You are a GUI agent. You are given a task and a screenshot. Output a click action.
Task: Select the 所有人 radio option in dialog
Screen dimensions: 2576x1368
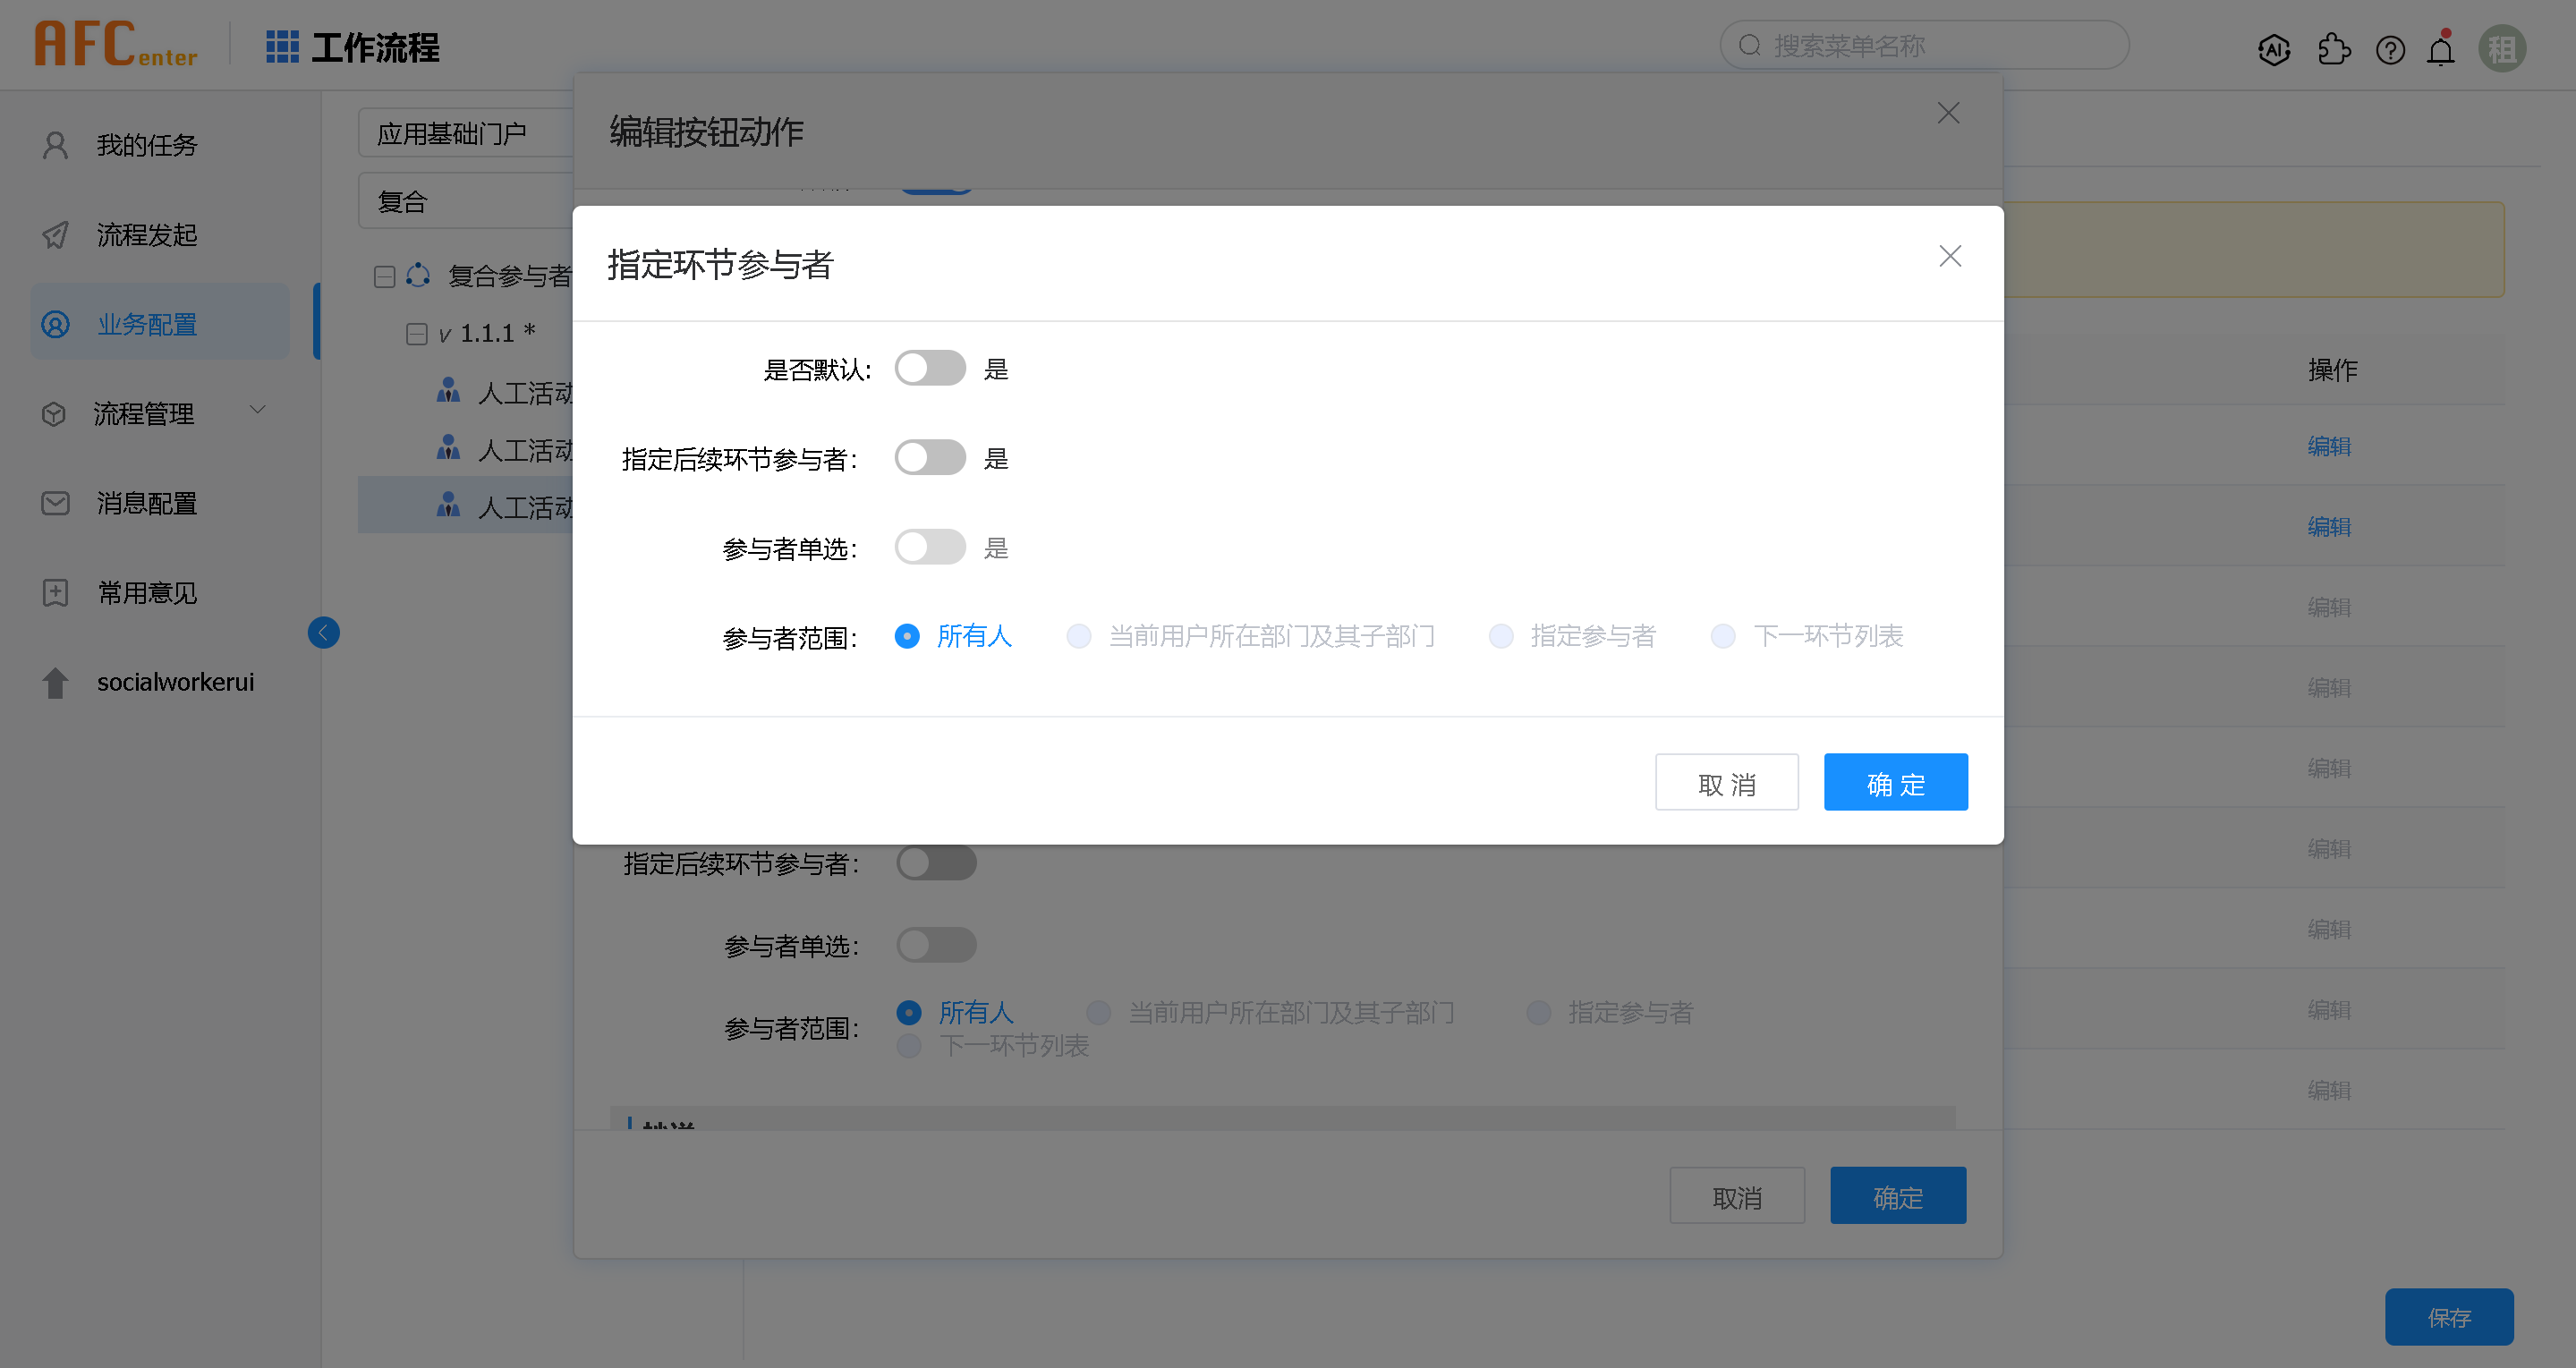pyautogui.click(x=907, y=636)
